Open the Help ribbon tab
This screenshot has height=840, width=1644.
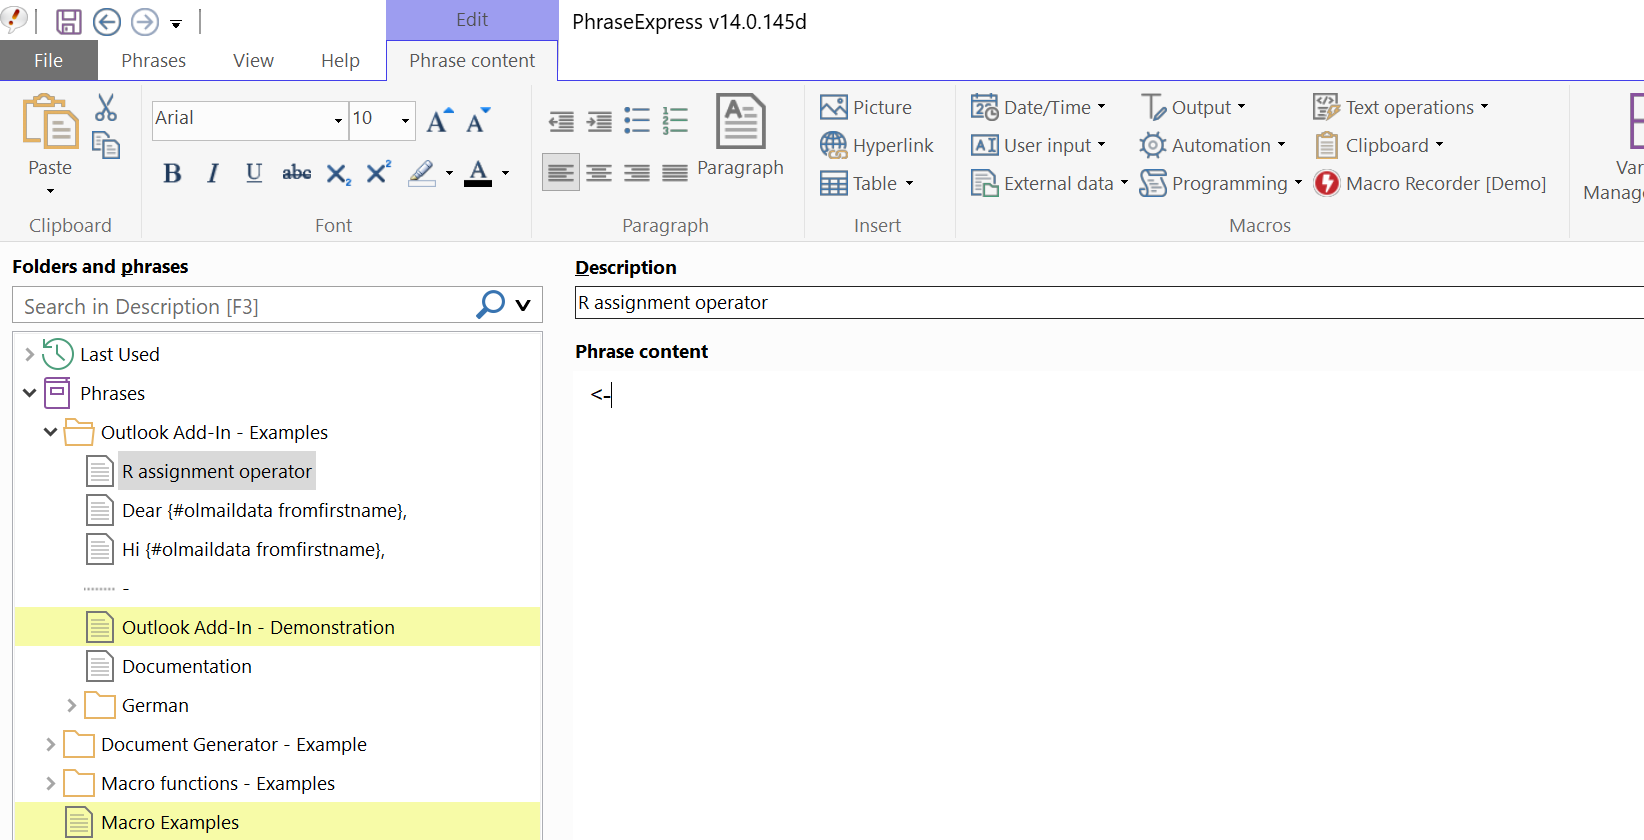(340, 60)
